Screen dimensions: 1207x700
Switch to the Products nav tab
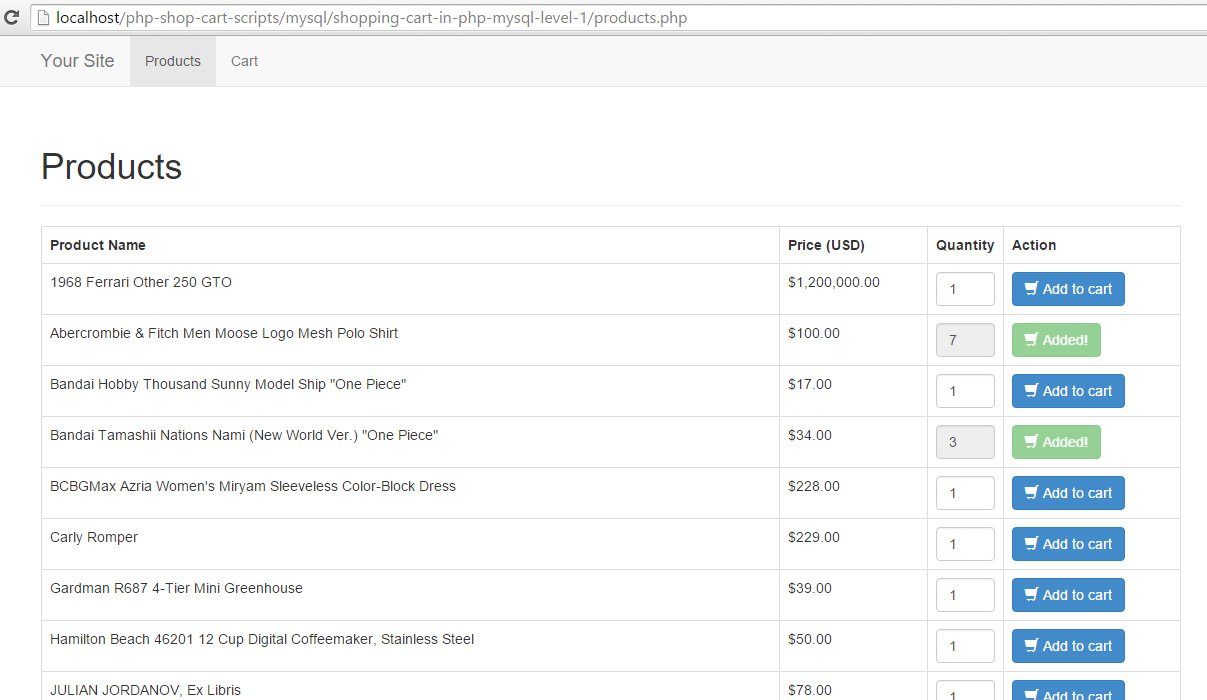(x=173, y=61)
